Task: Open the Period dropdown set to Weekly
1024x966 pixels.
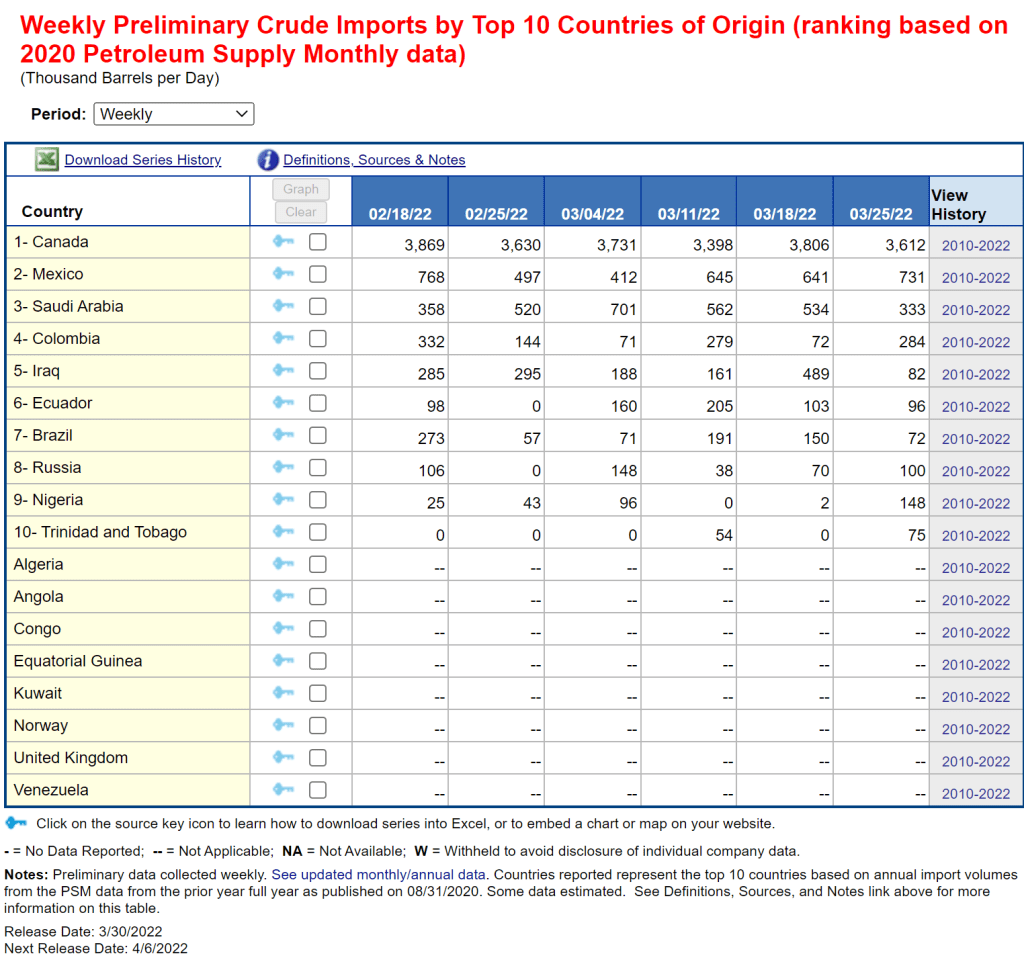Action: (x=174, y=114)
